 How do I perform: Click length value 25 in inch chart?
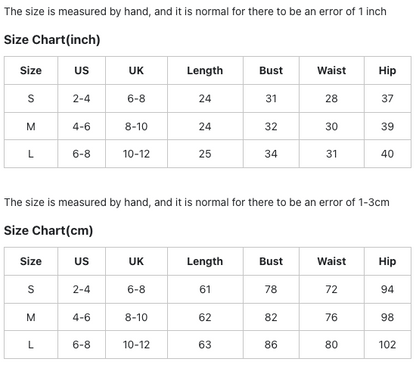pos(205,154)
